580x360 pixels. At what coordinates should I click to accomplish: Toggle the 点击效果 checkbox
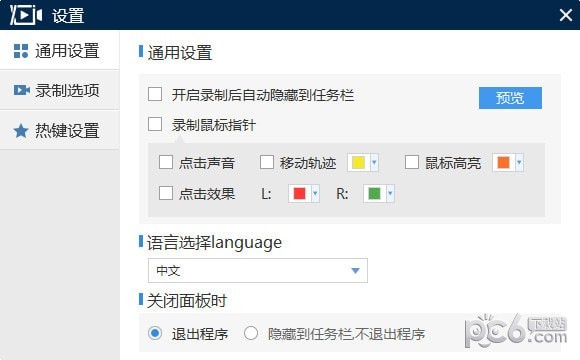[165, 193]
